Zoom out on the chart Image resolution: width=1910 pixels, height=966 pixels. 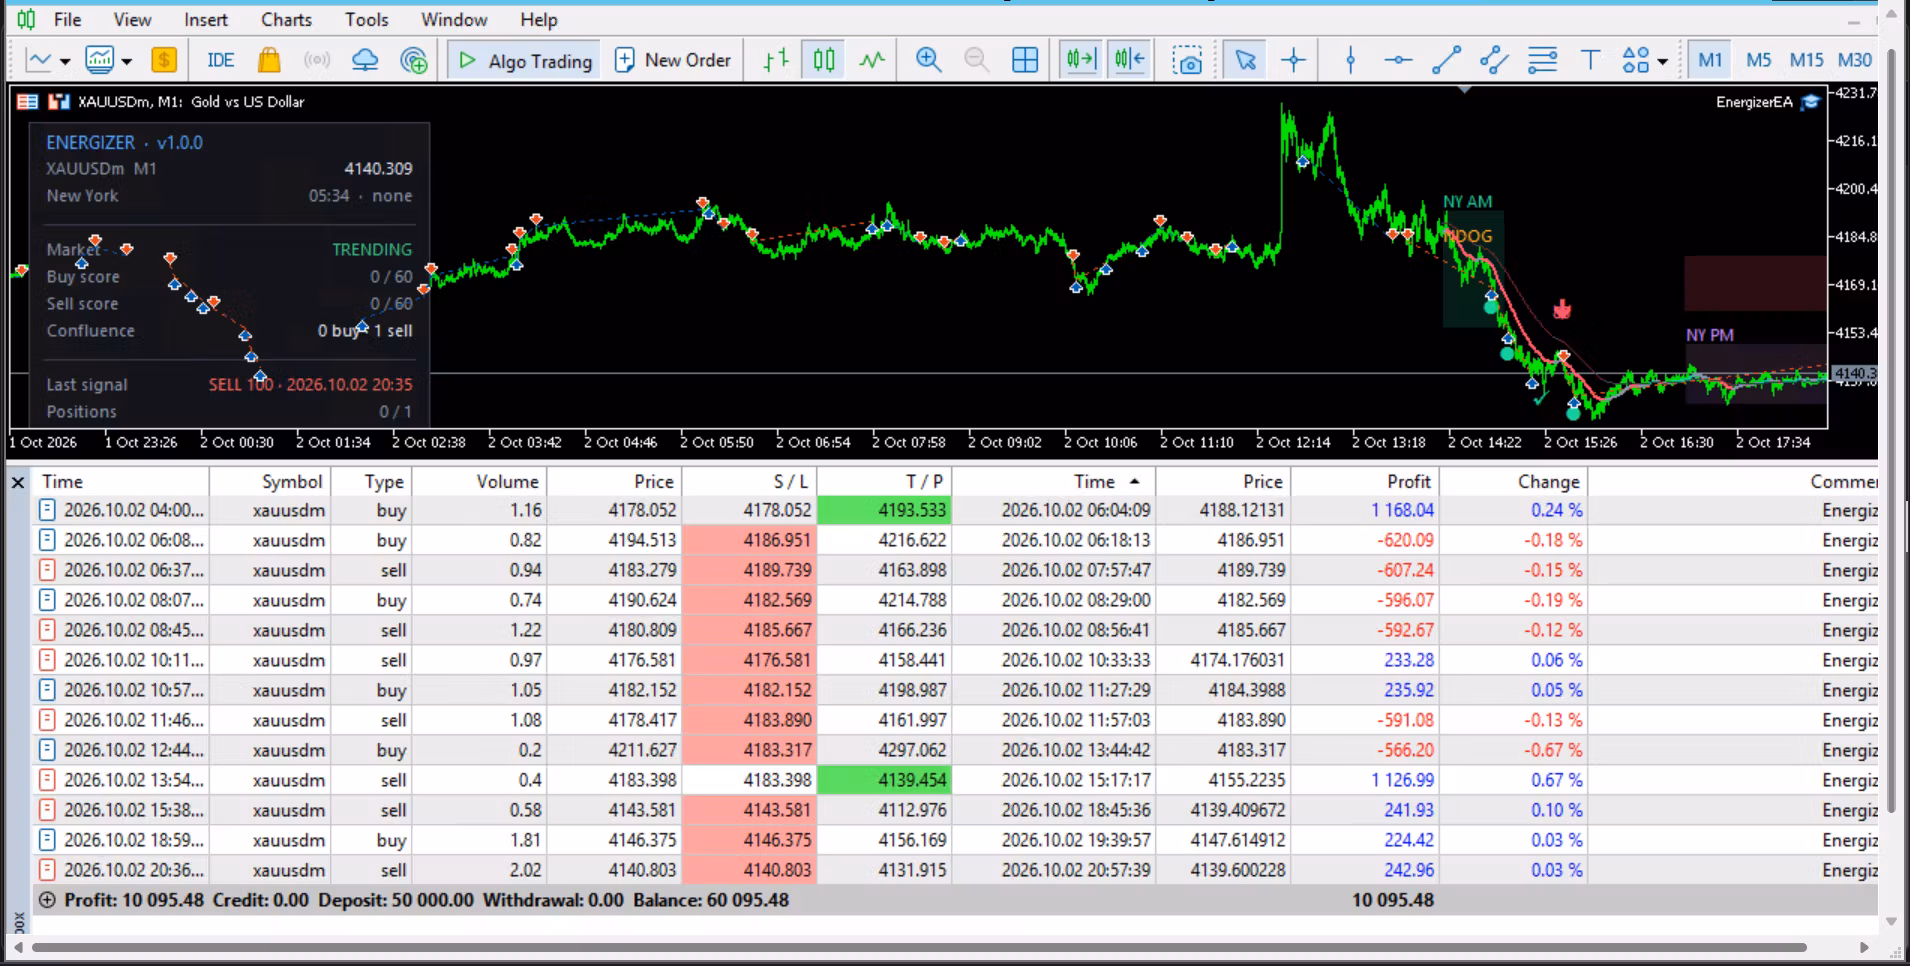click(x=977, y=60)
